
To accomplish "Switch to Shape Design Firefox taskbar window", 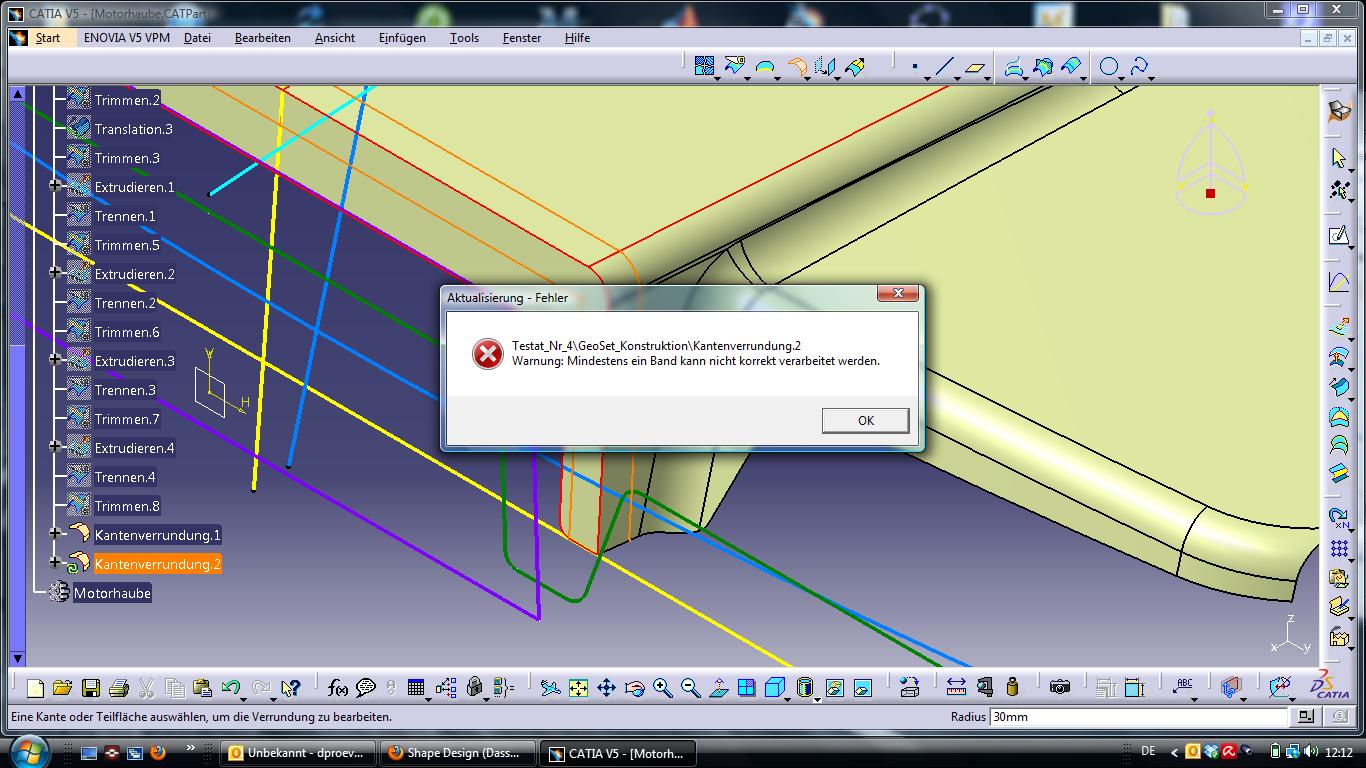I will point(458,753).
